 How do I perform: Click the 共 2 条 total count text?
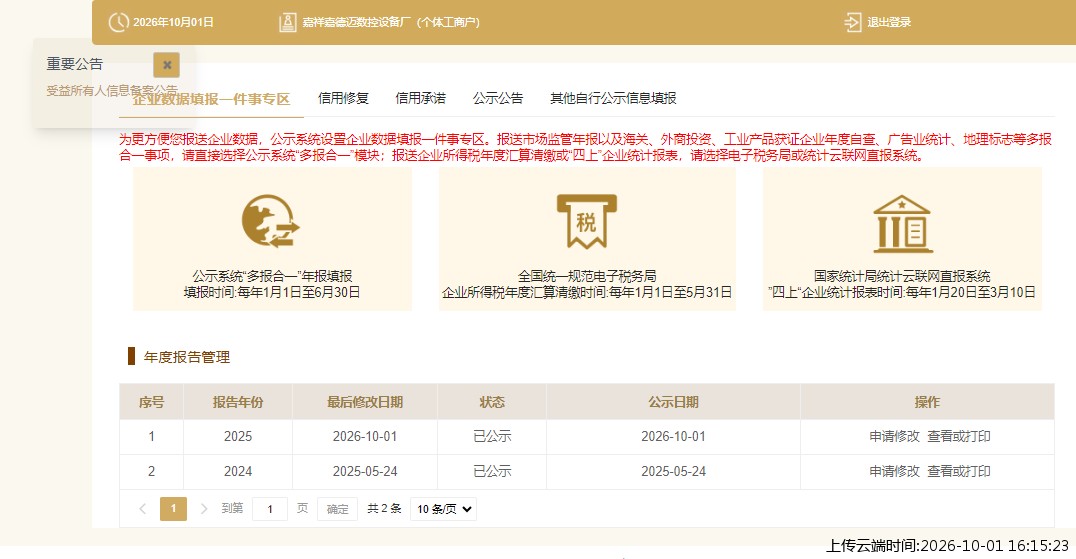(384, 508)
